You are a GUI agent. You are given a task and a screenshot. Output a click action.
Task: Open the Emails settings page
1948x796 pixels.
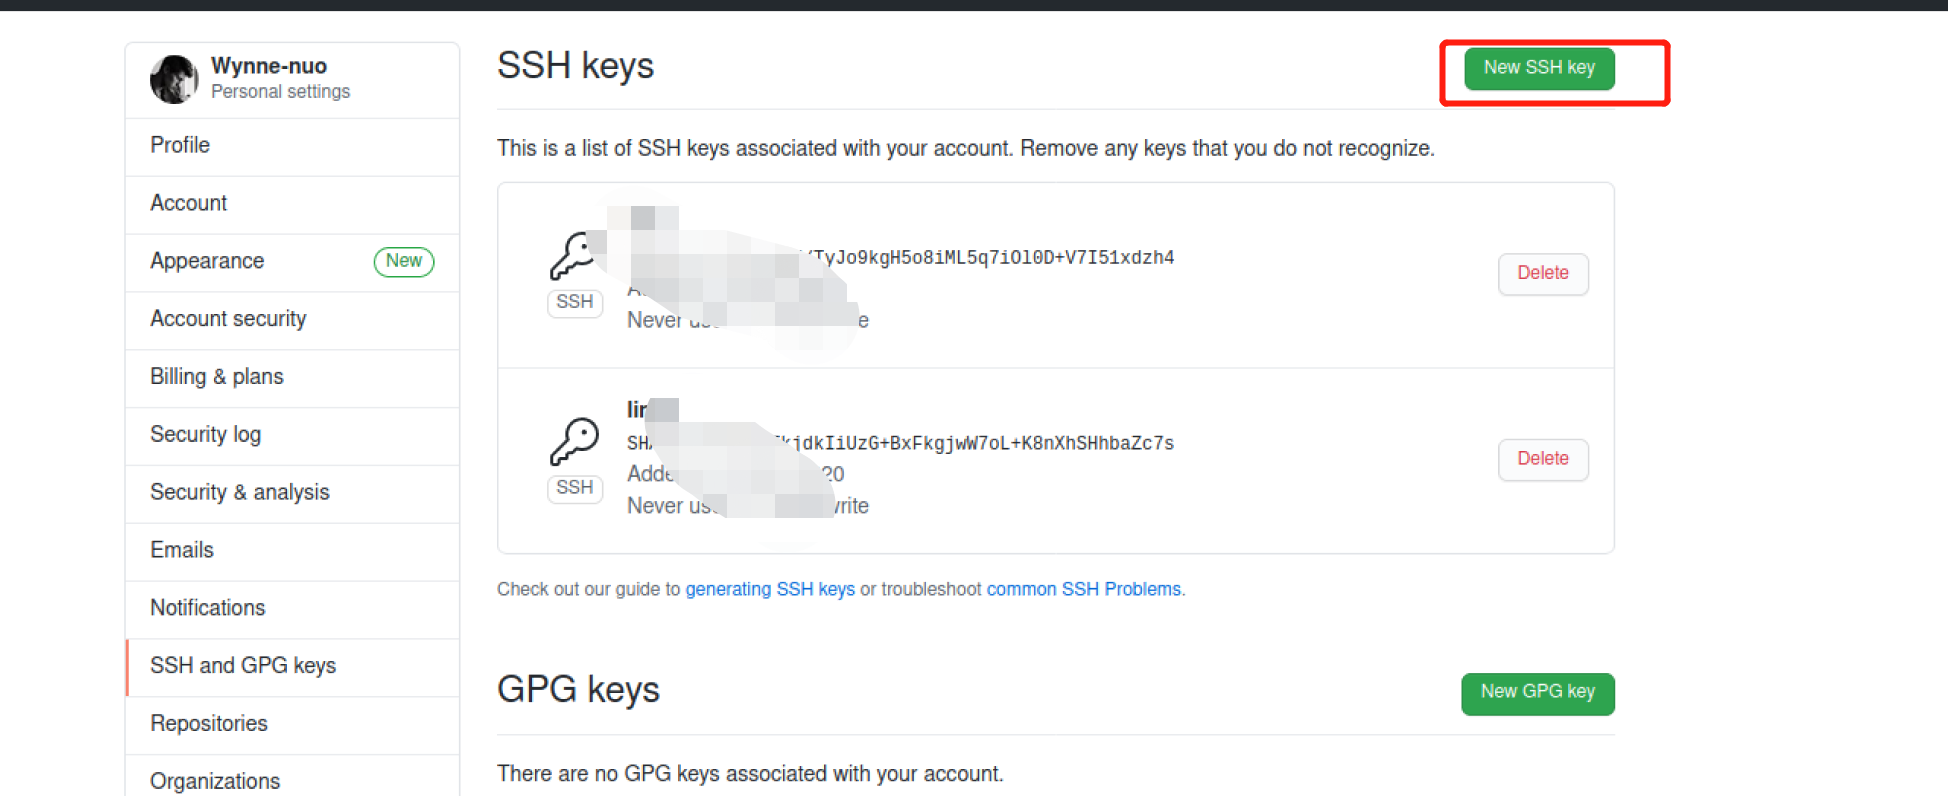181,549
